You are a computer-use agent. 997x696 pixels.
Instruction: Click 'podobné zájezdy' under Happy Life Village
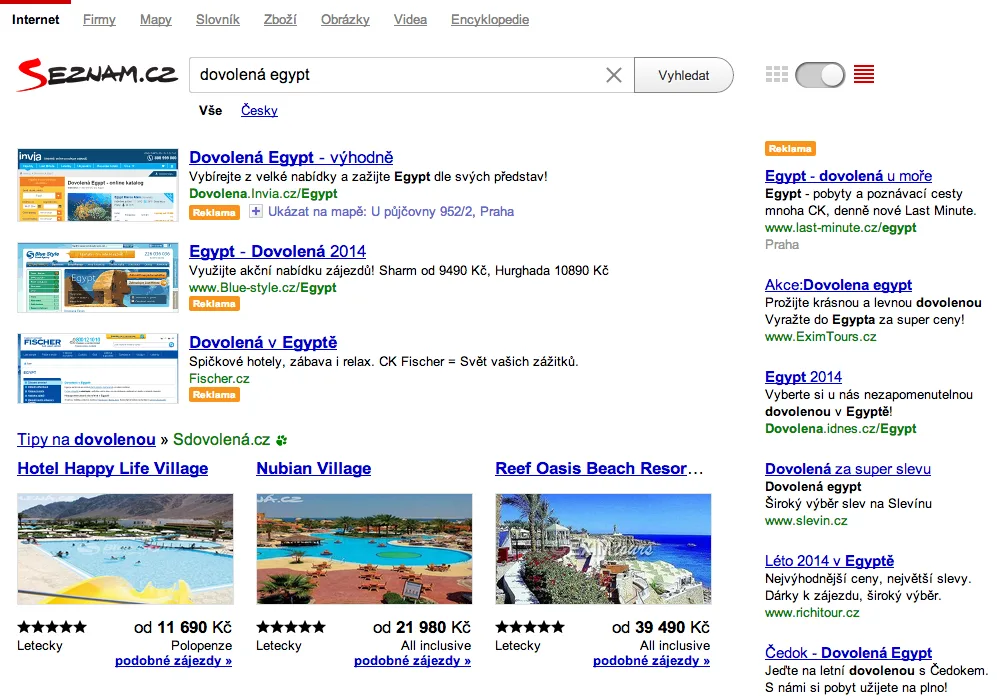click(x=174, y=660)
